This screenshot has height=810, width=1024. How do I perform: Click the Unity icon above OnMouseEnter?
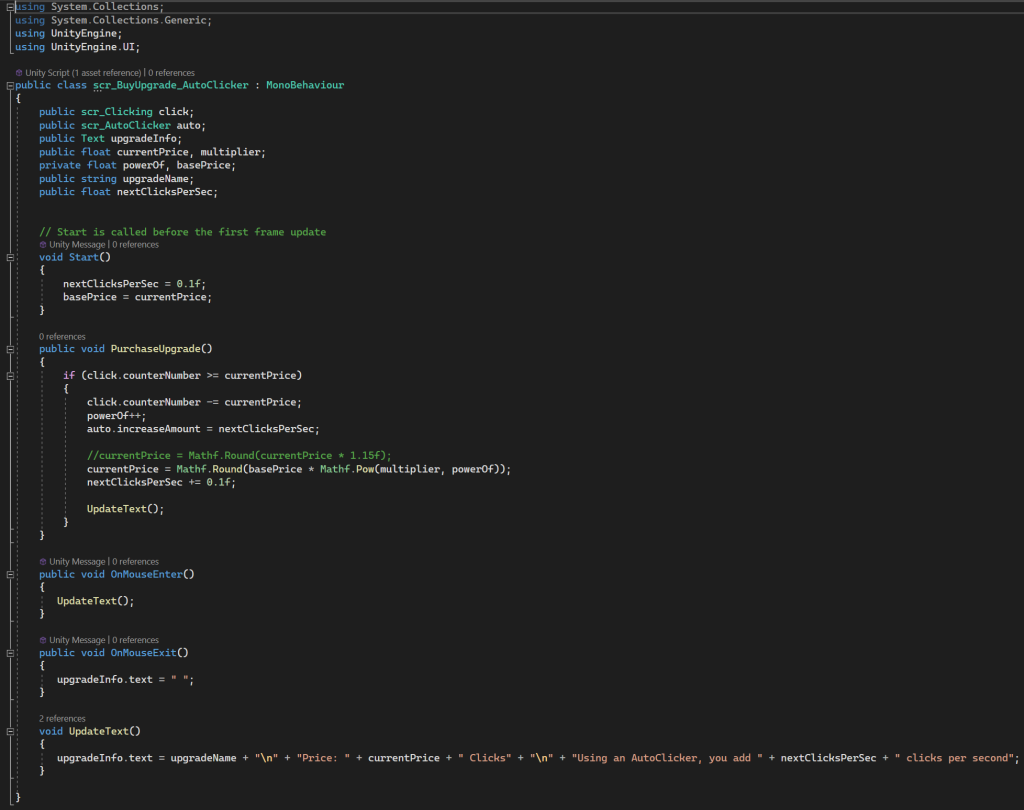(x=43, y=562)
